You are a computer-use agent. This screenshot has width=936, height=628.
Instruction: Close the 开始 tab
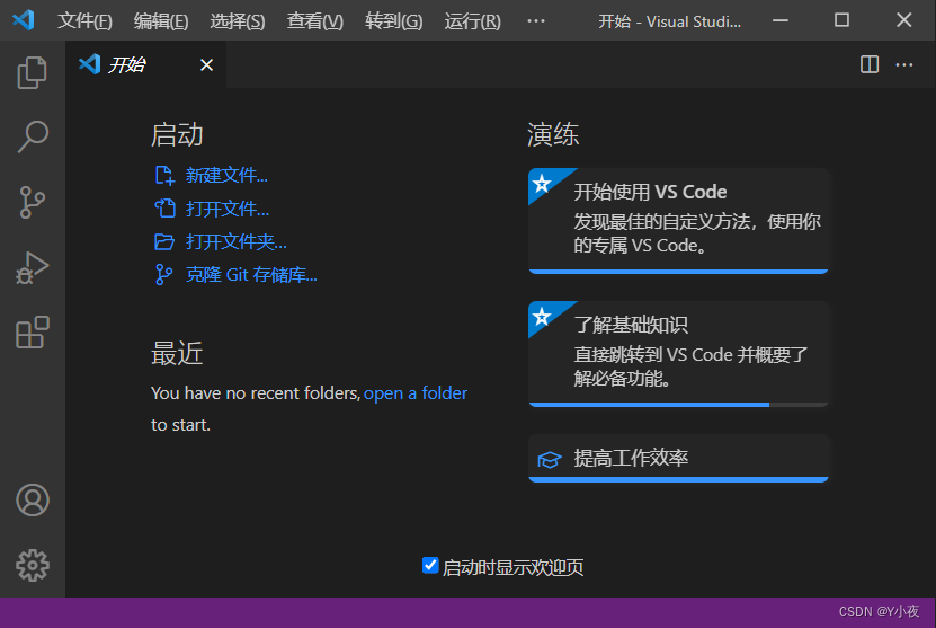(207, 65)
